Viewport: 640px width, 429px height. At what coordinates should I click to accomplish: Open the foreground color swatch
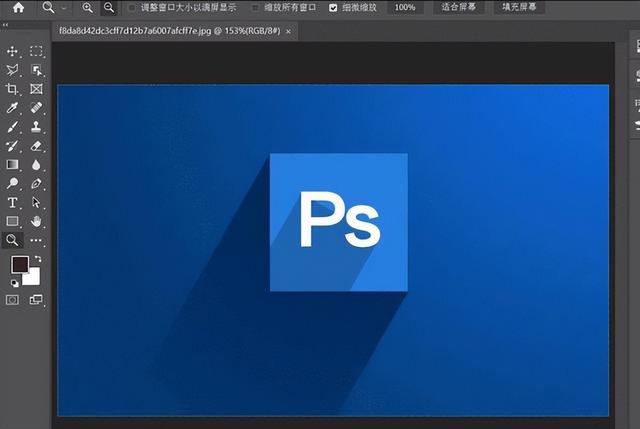pyautogui.click(x=20, y=265)
